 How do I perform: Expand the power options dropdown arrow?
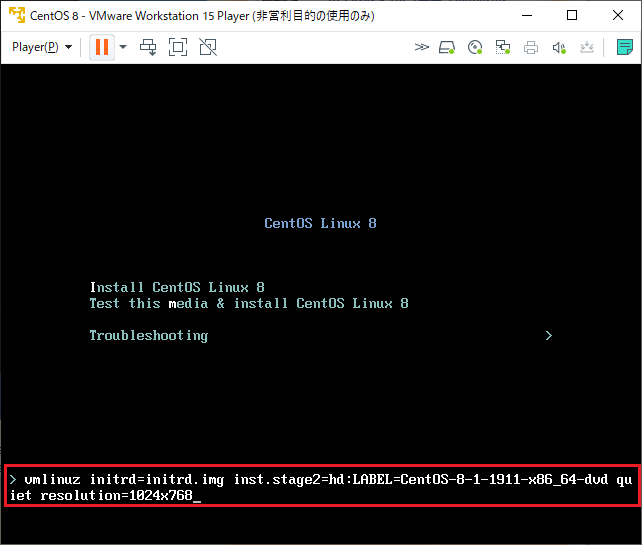(x=123, y=47)
